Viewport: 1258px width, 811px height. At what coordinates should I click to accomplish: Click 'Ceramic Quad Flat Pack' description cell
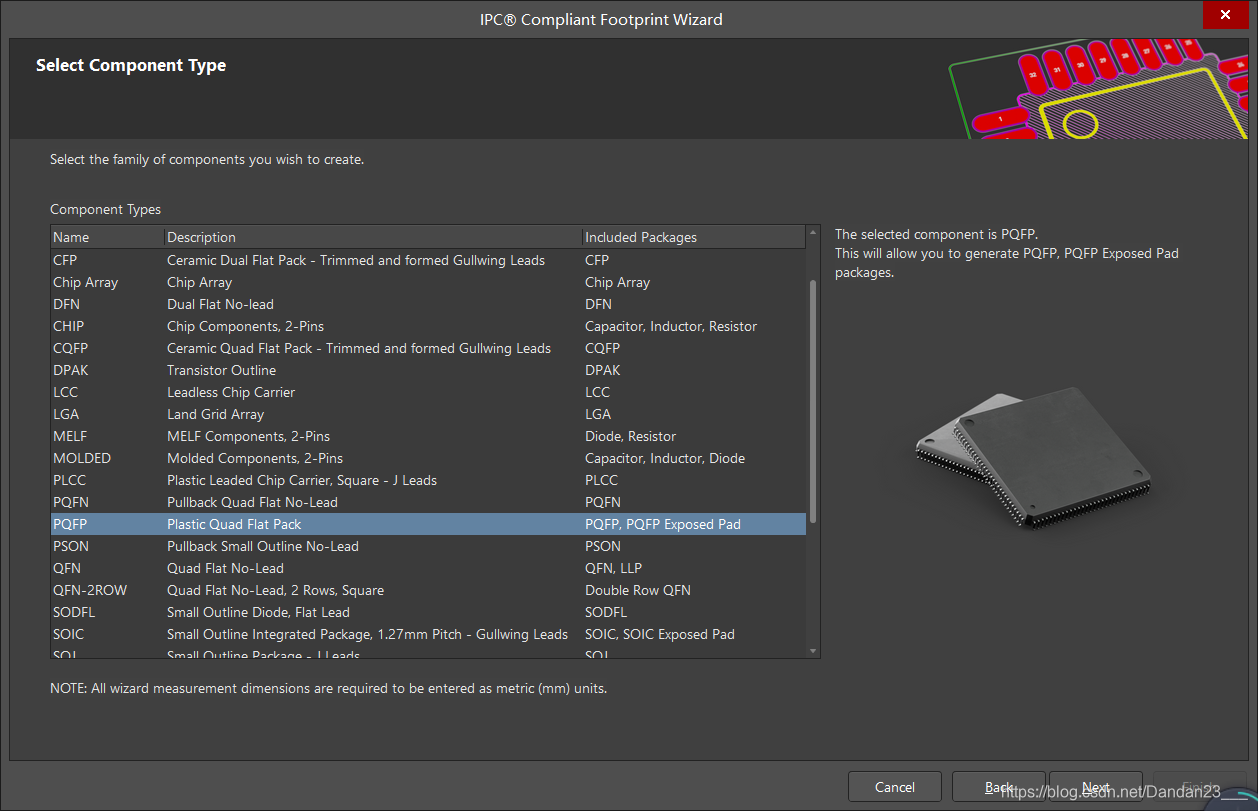click(x=359, y=348)
